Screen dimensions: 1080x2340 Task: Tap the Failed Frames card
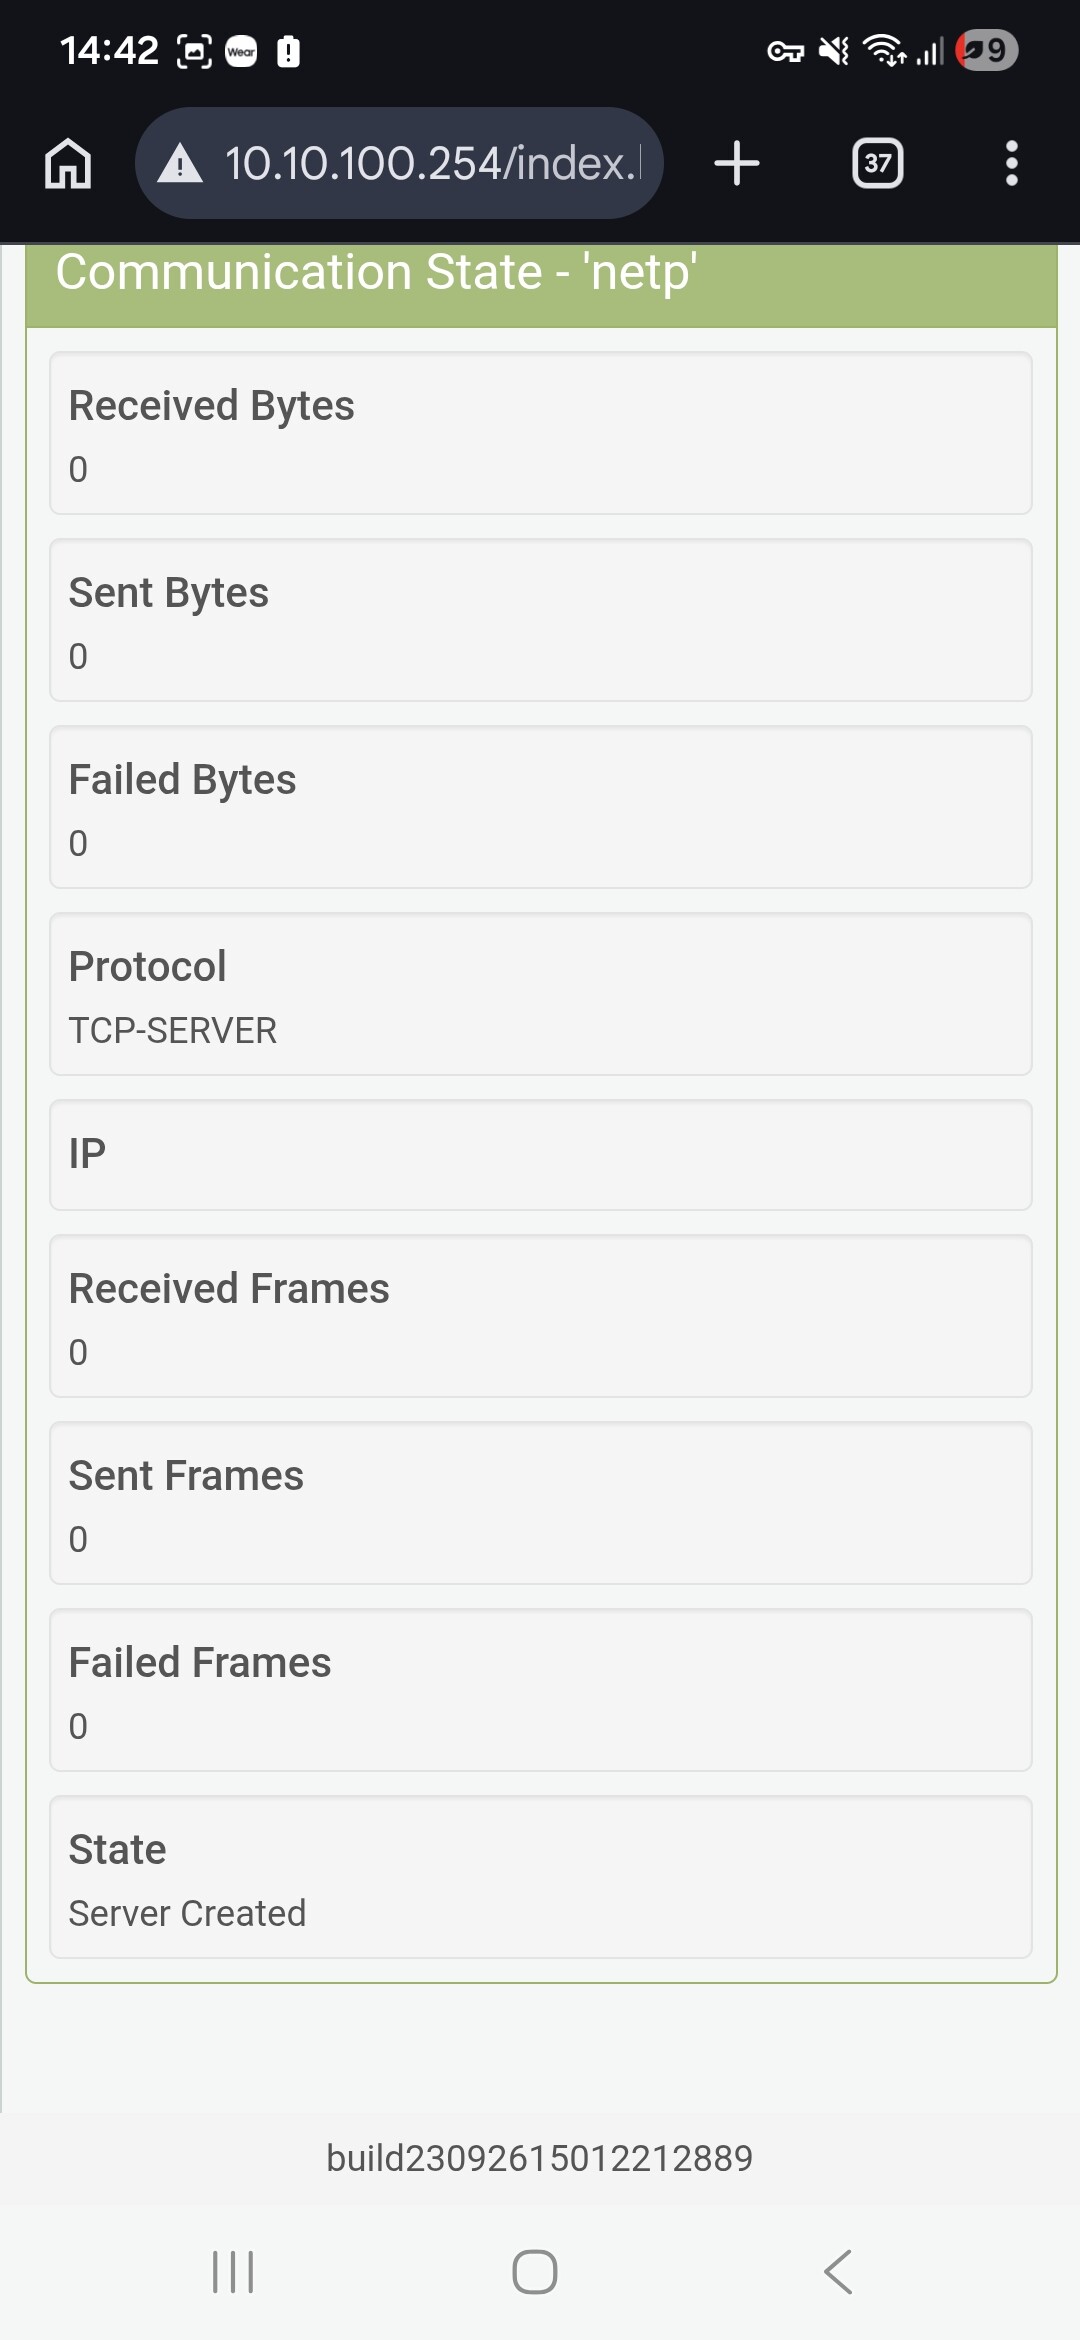[540, 1690]
